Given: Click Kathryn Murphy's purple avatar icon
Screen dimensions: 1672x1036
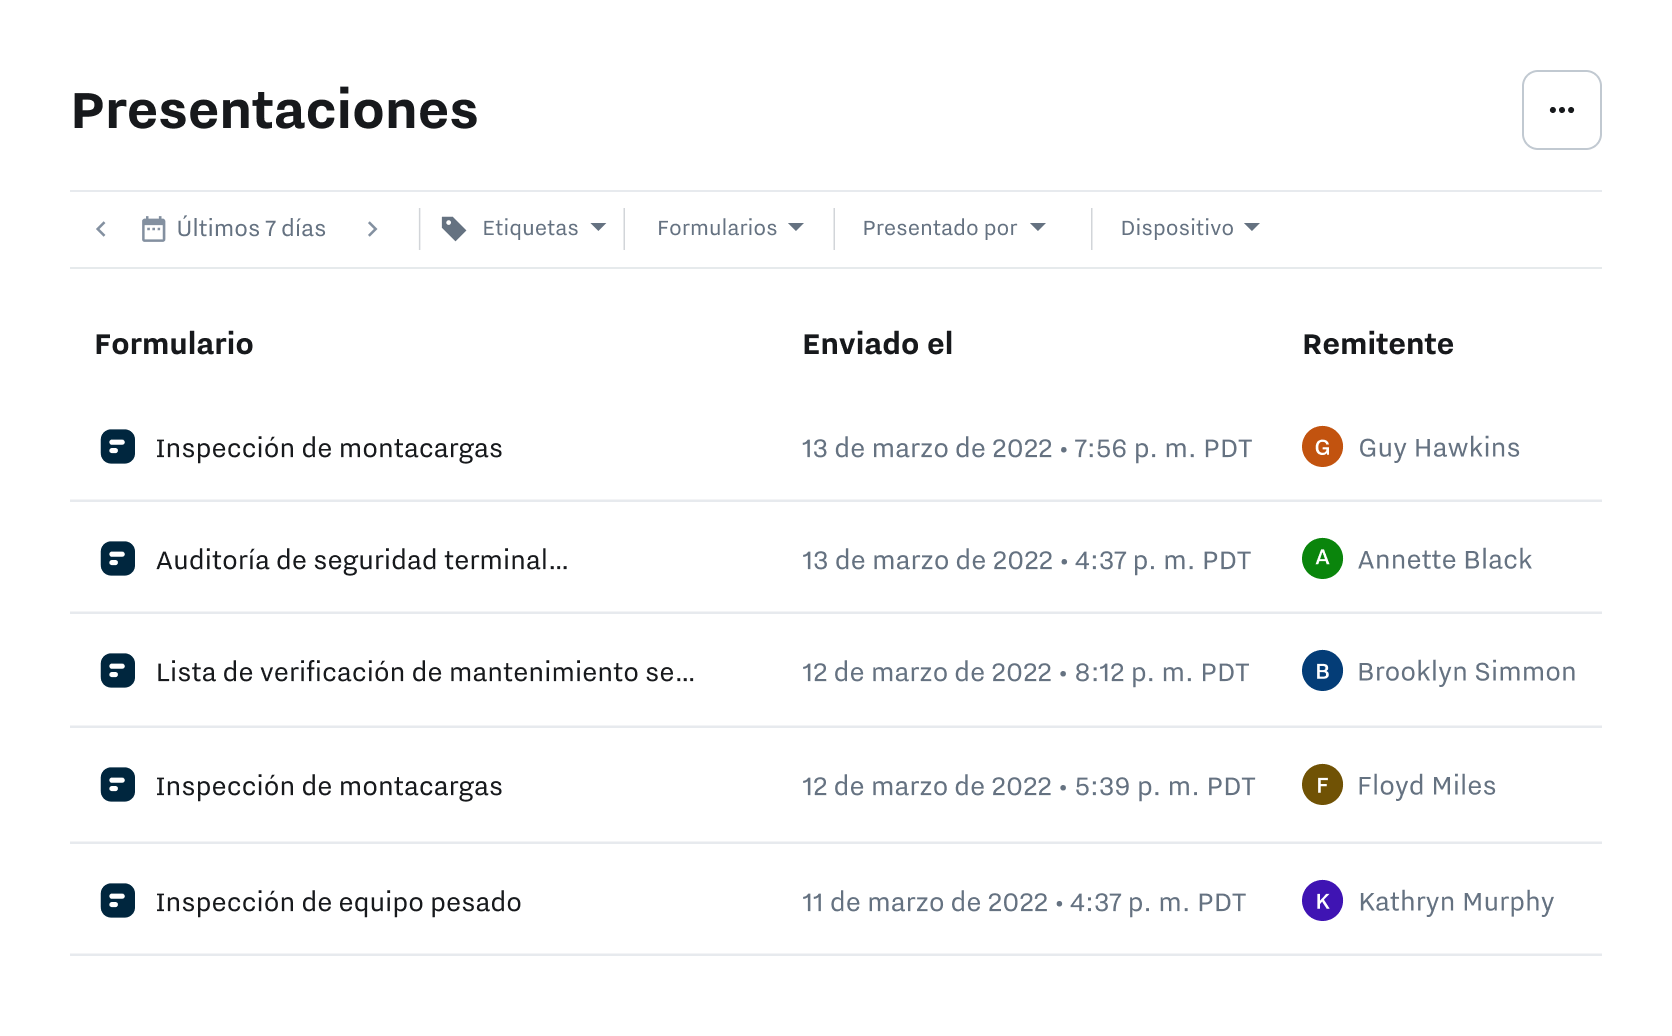Looking at the screenshot, I should pos(1322,901).
